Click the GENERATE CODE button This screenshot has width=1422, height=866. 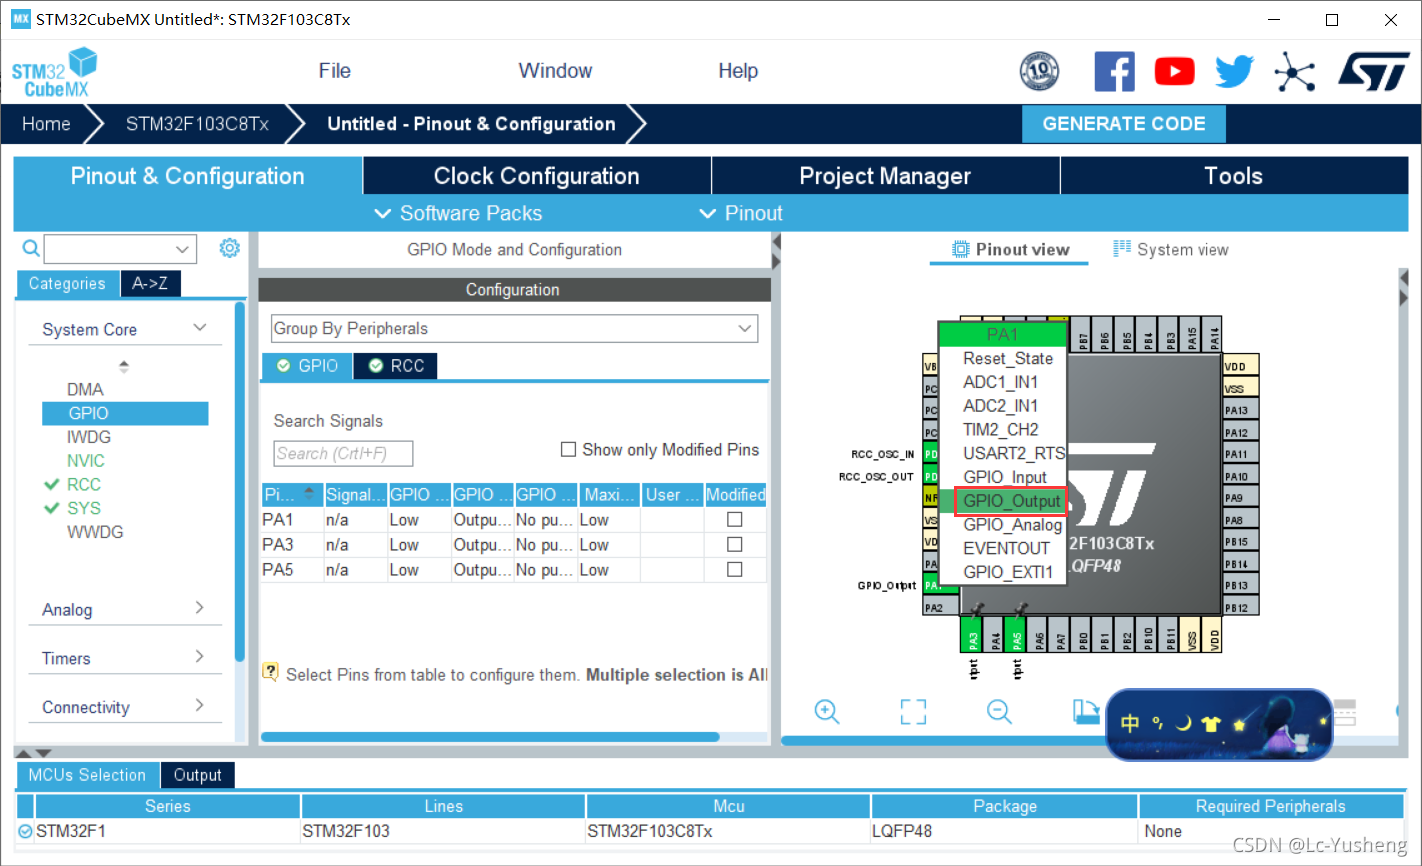coord(1124,124)
